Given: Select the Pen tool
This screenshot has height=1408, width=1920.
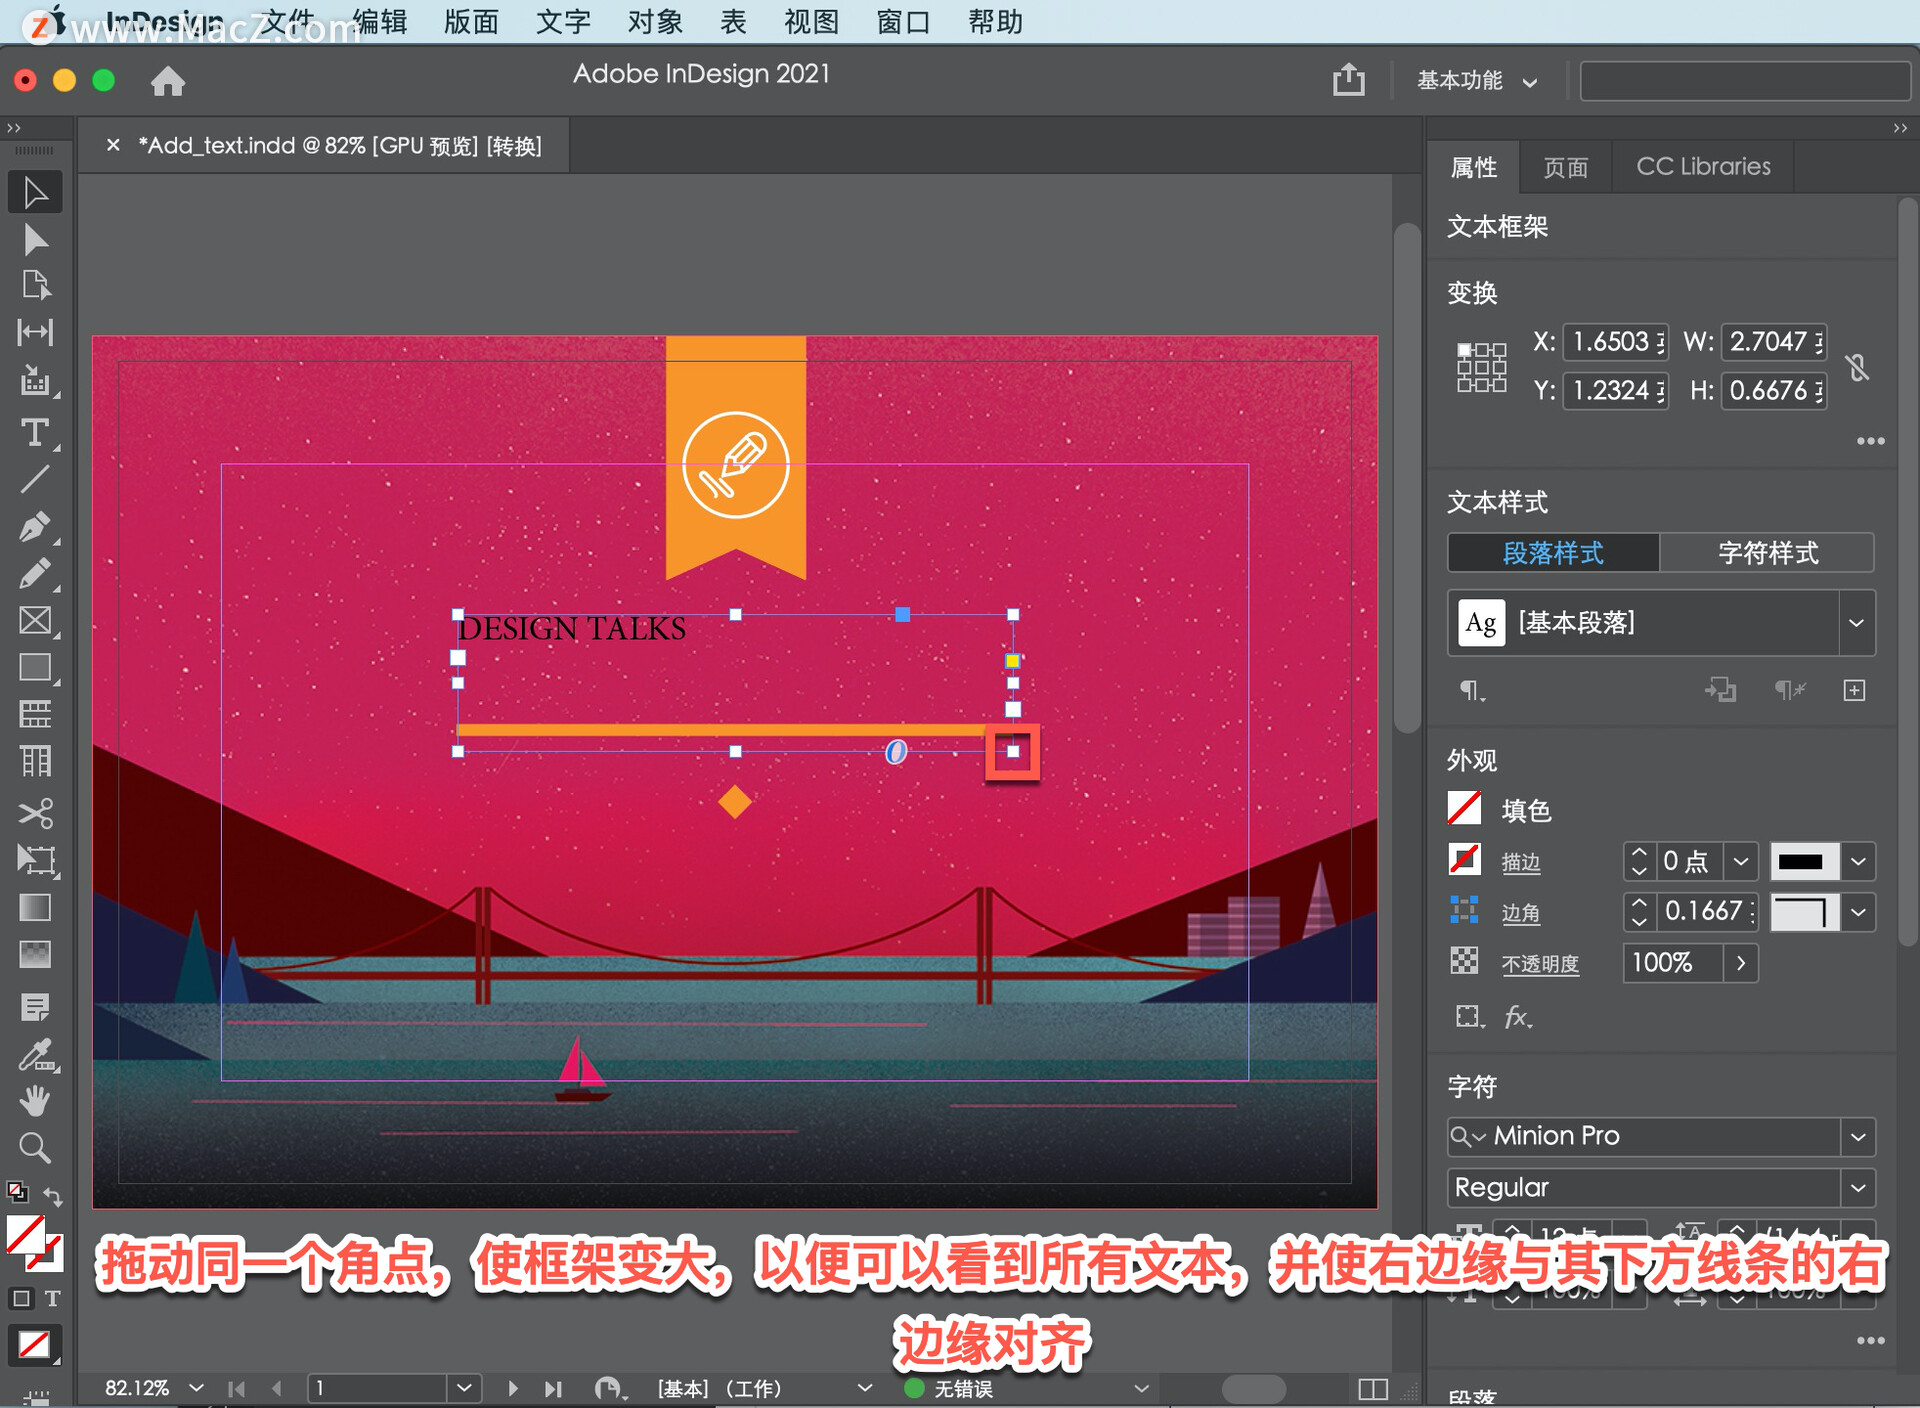Looking at the screenshot, I should pos(35,526).
